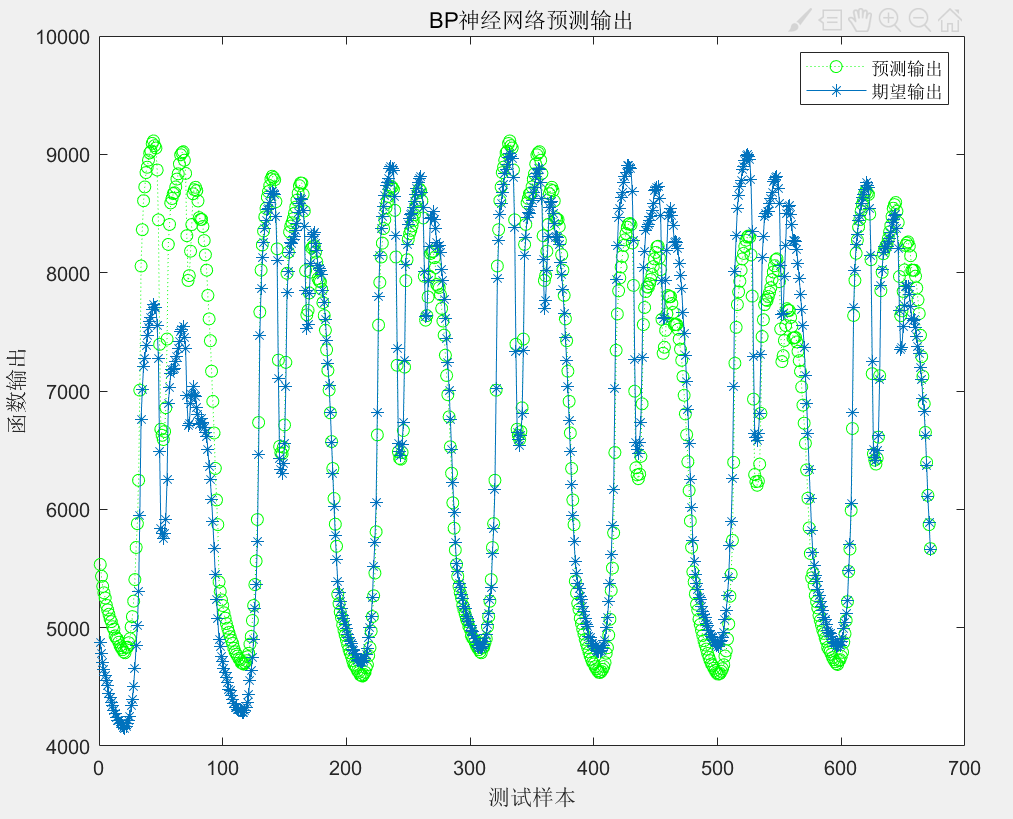Click the green circle legend marker

pyautogui.click(x=836, y=67)
